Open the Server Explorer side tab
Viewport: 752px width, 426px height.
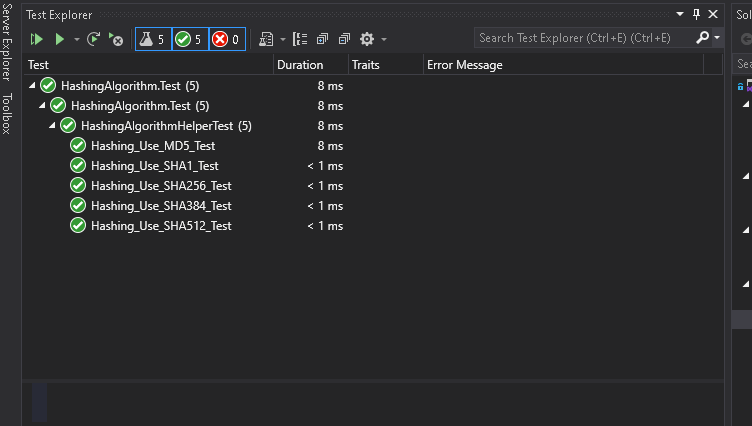(7, 46)
